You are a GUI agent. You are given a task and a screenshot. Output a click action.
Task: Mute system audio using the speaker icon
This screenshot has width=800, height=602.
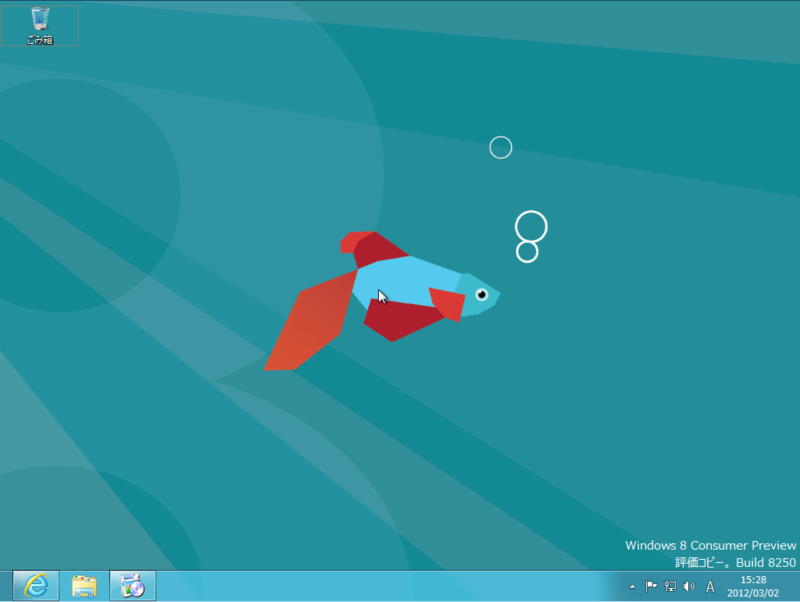[x=690, y=586]
